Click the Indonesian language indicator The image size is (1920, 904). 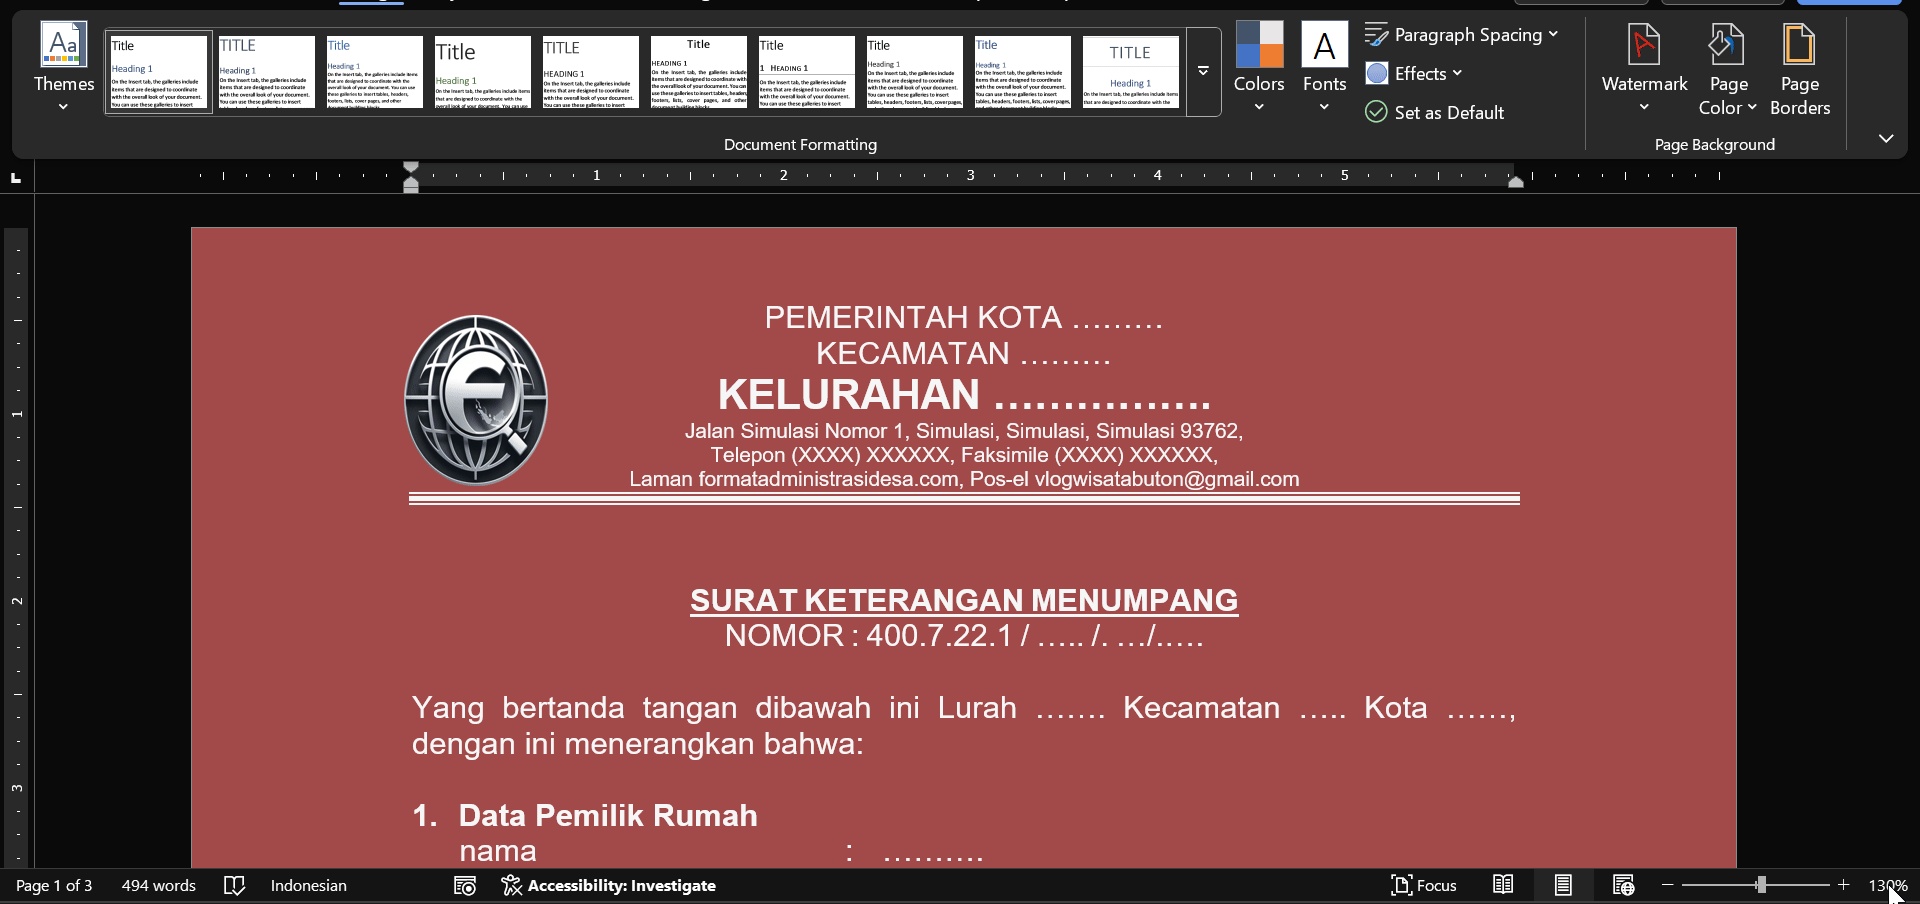(309, 886)
